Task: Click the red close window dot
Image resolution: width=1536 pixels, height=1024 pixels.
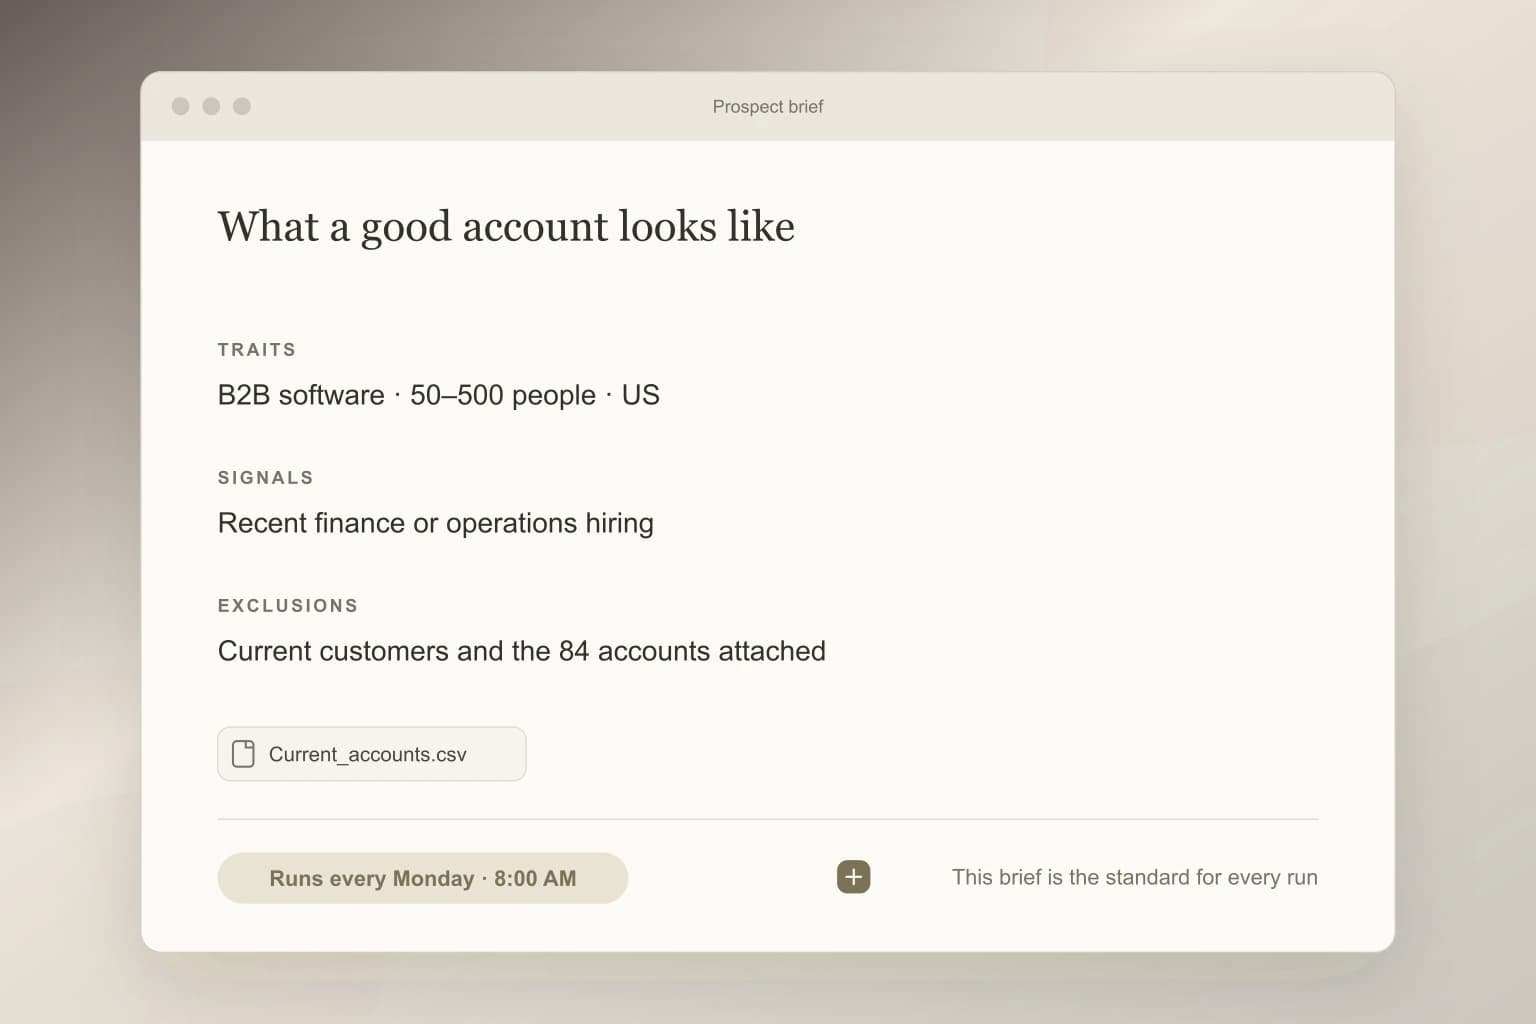Action: 181,106
